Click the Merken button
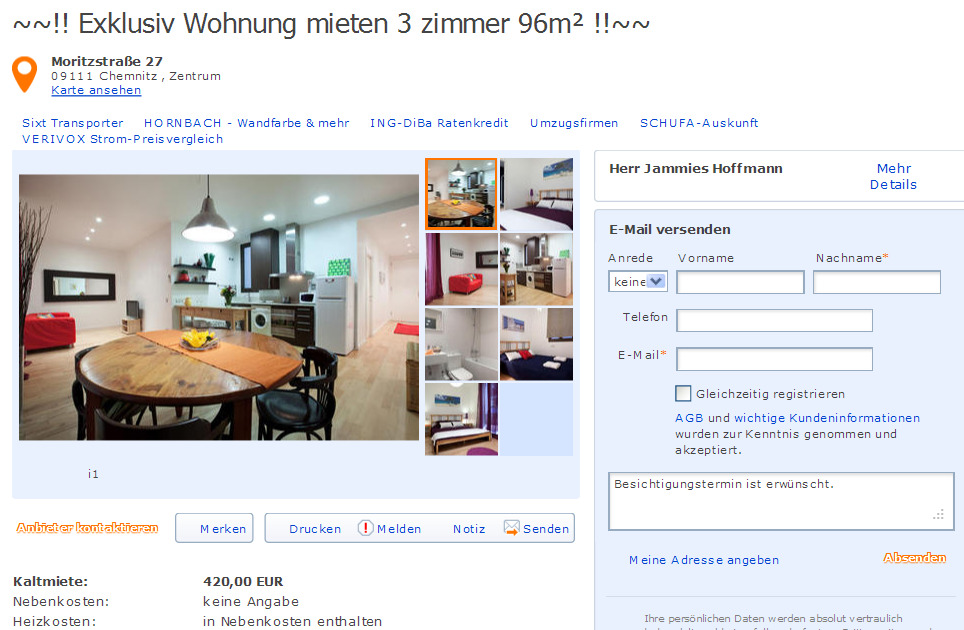Viewport: 964px width, 630px height. pyautogui.click(x=214, y=528)
